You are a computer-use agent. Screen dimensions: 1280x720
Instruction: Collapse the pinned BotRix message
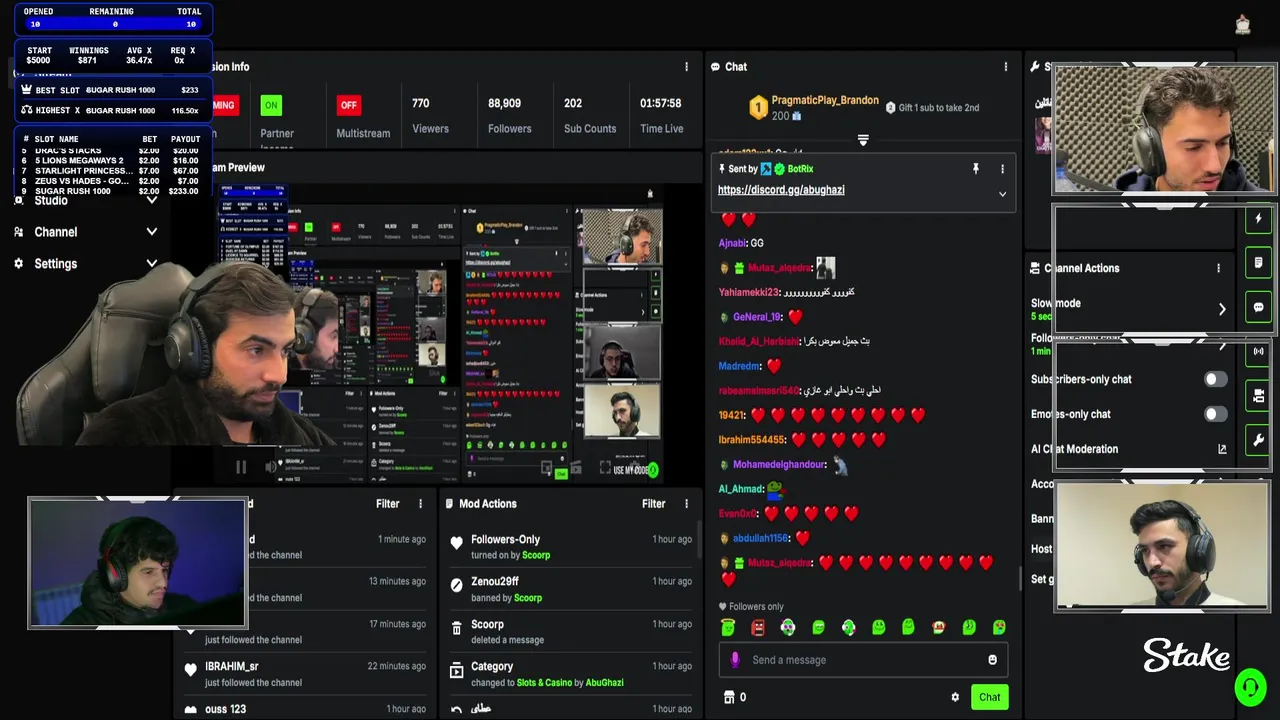click(x=1002, y=194)
